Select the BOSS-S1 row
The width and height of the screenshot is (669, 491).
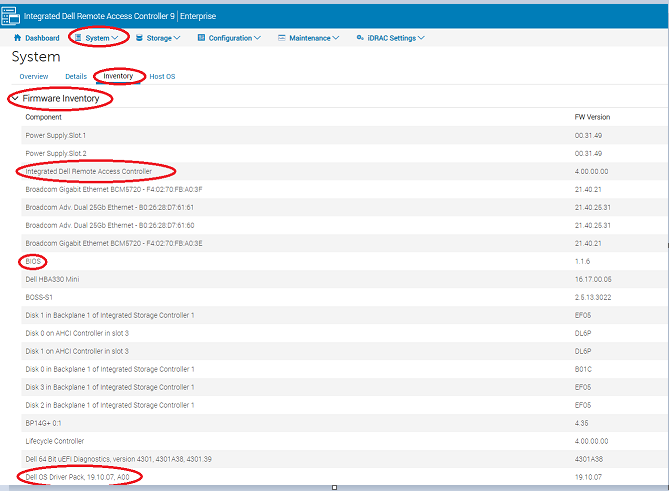coord(345,297)
